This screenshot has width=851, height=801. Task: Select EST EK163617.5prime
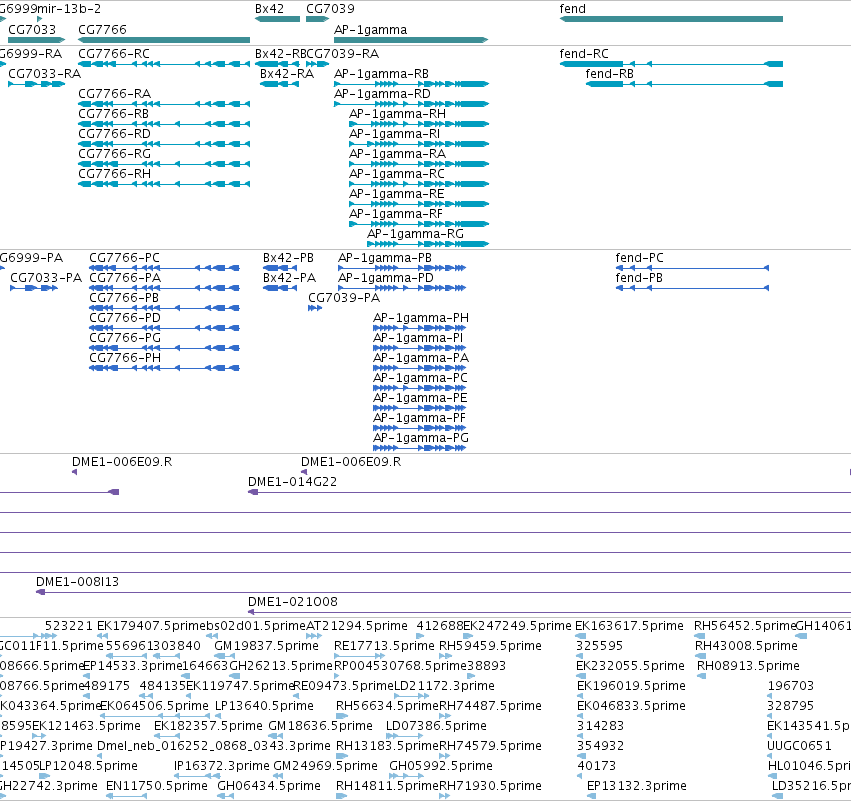coord(629,625)
